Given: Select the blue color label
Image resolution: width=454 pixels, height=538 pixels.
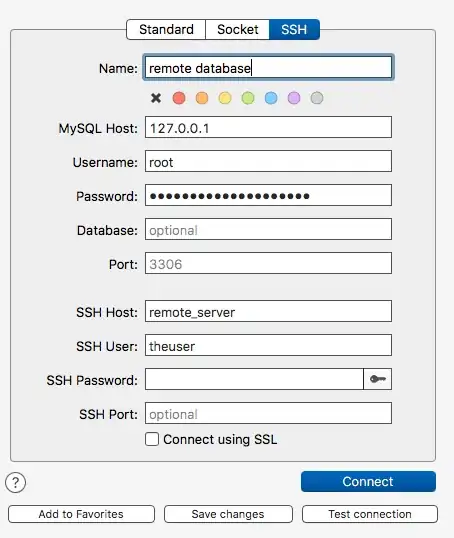Looking at the screenshot, I should [271, 98].
